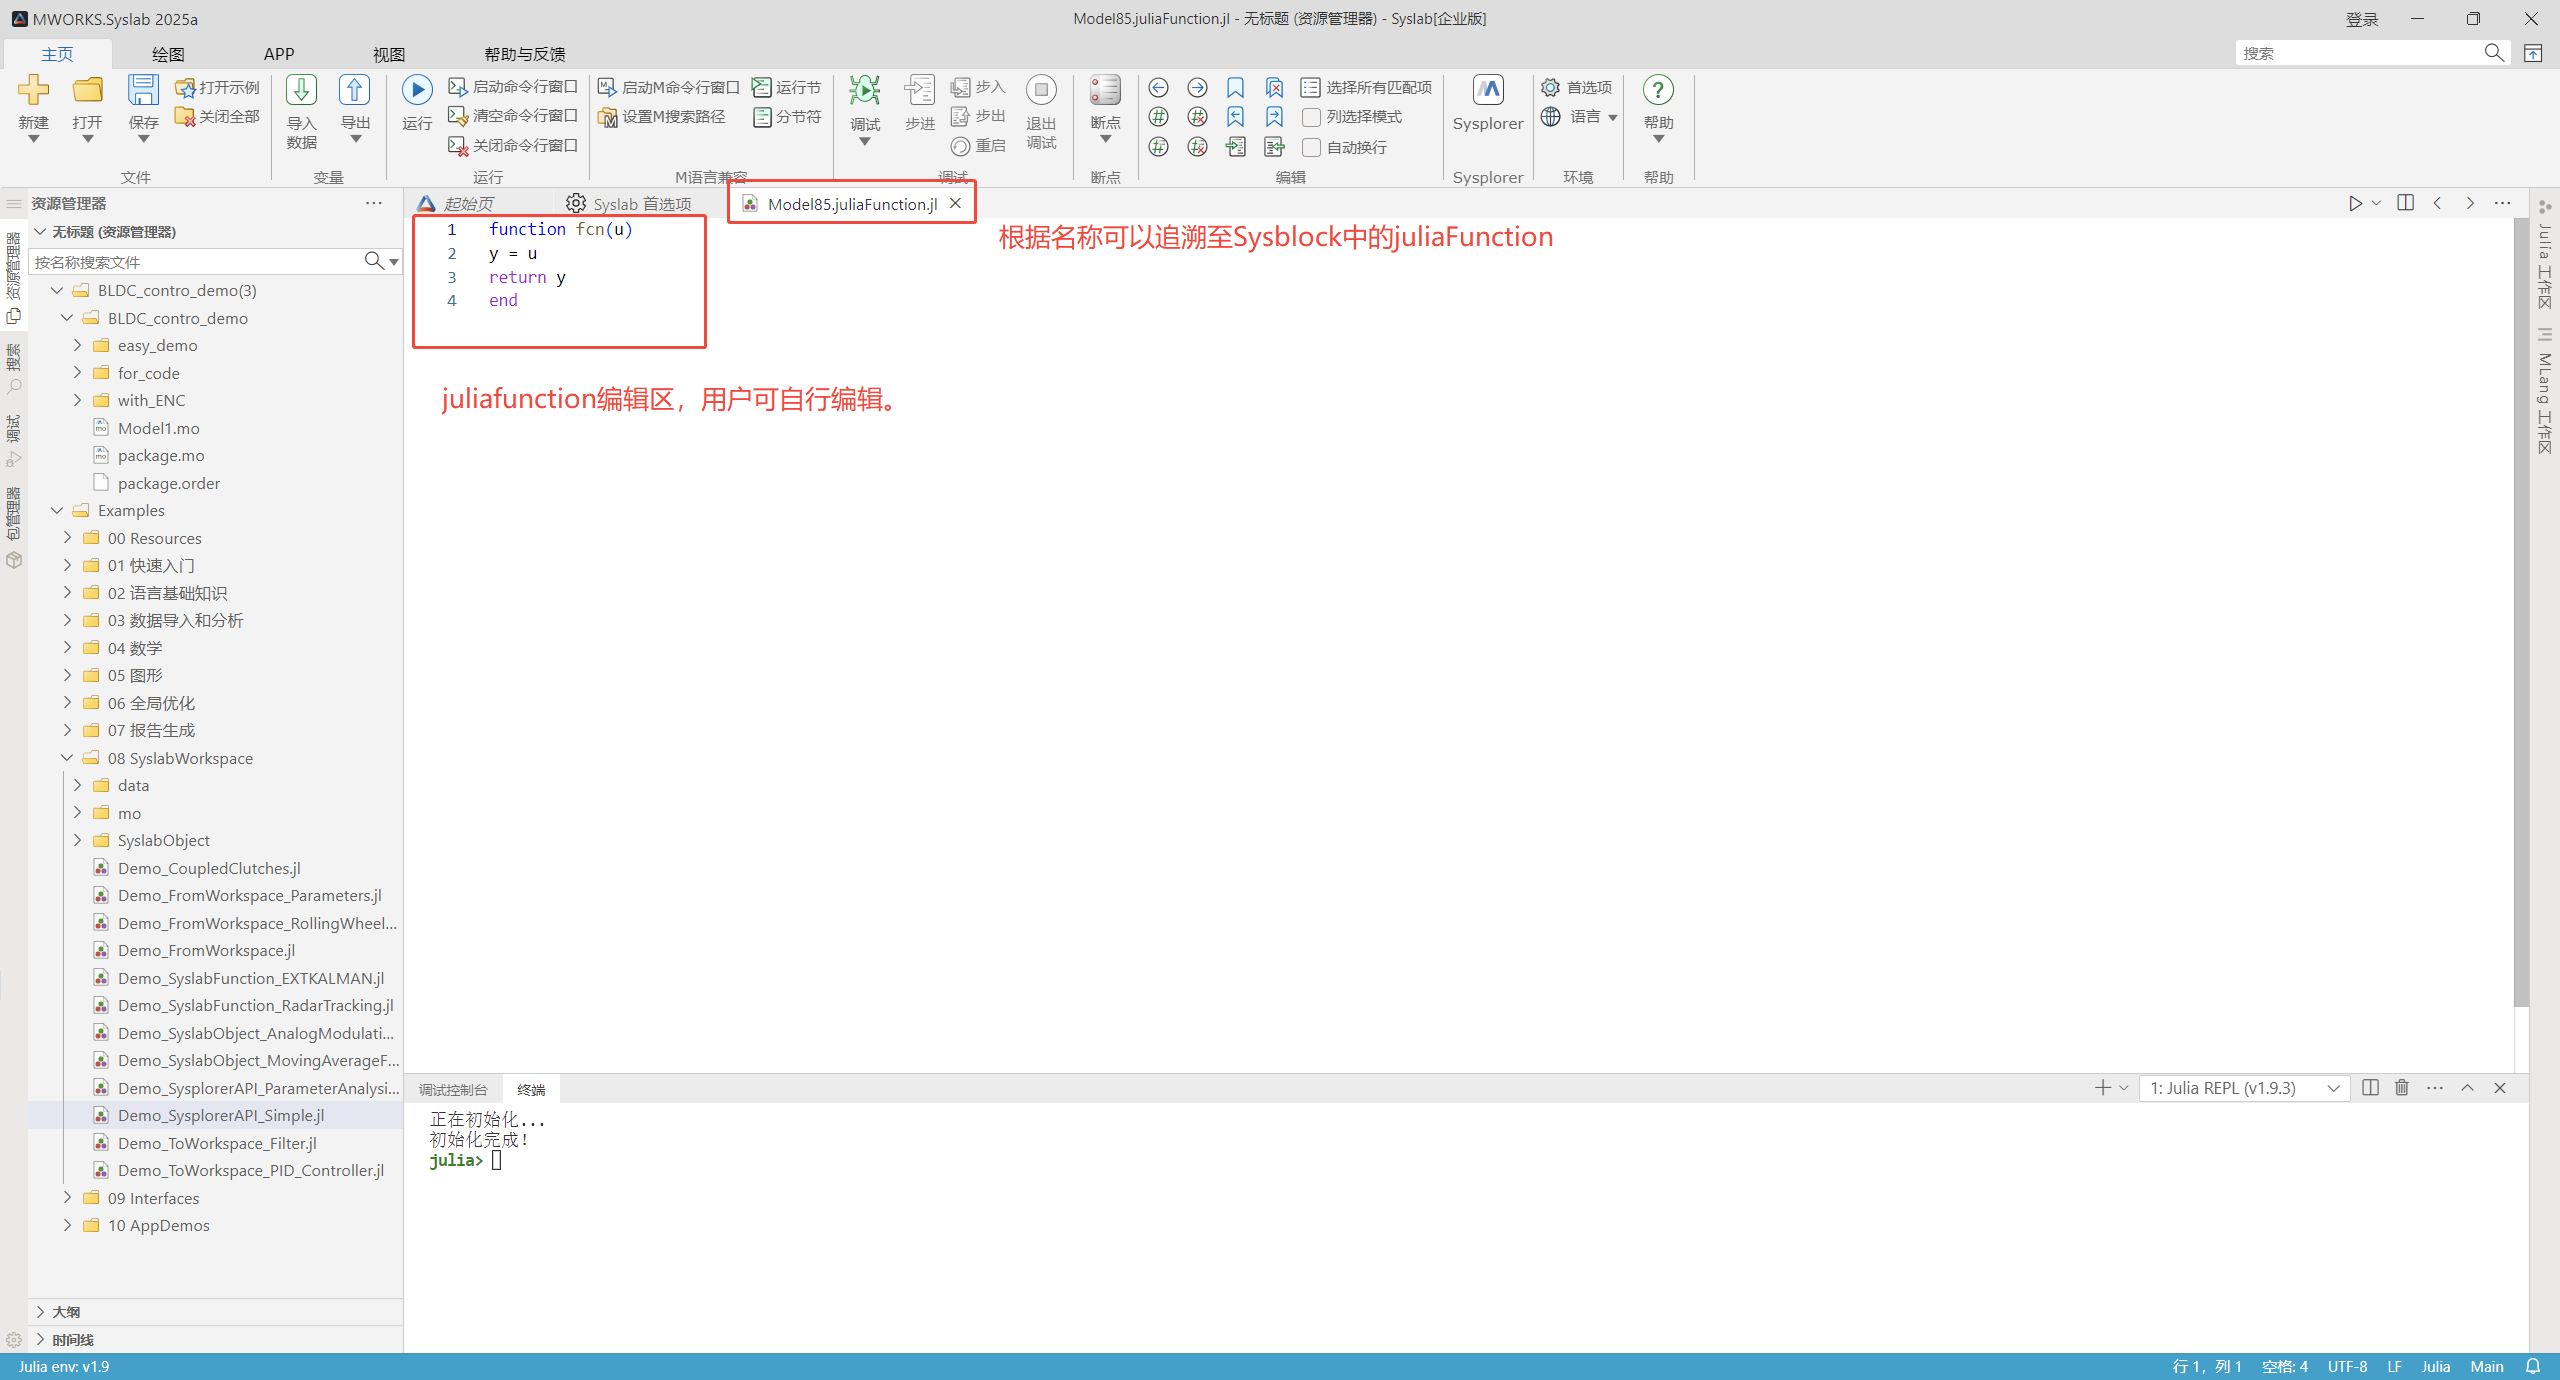Click the 断点 breakpoint icon

(x=1105, y=90)
